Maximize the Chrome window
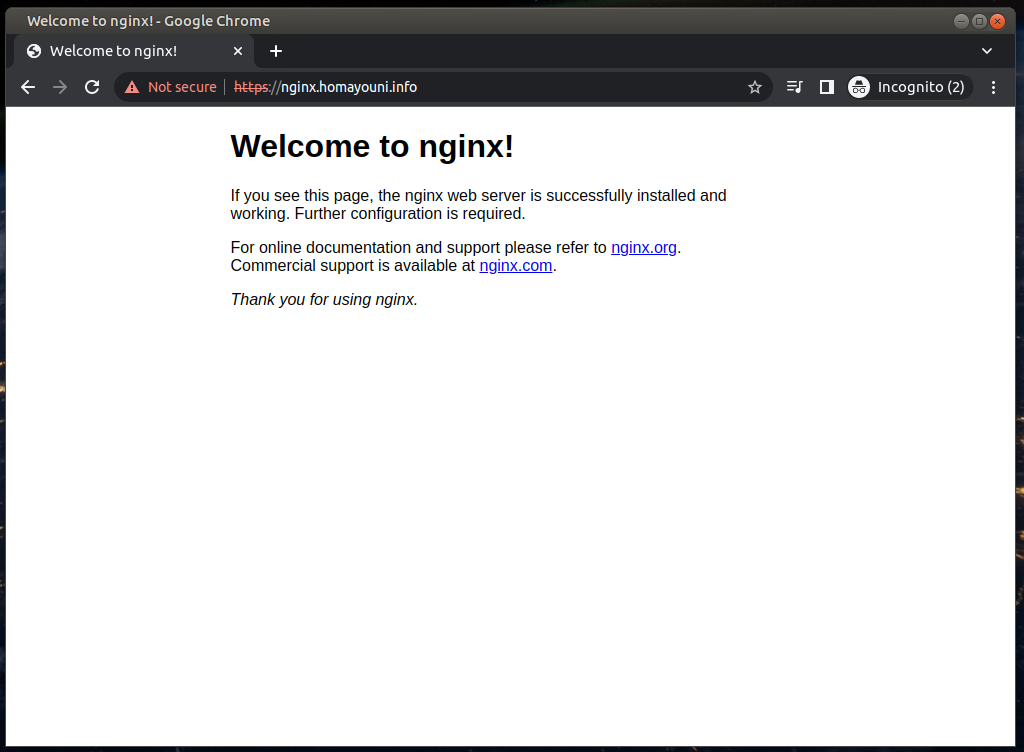1024x752 pixels. click(x=979, y=21)
